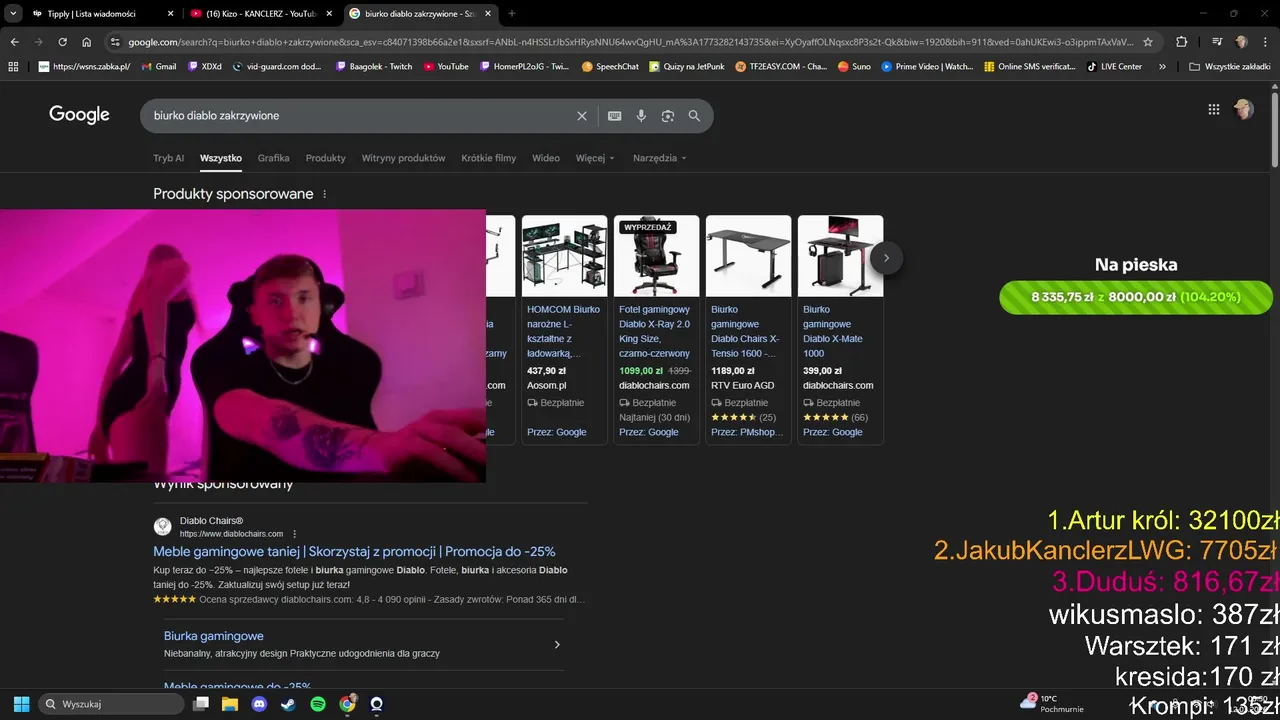This screenshot has height=720, width=1280.
Task: Open the Google account avatar menu
Action: click(1244, 110)
